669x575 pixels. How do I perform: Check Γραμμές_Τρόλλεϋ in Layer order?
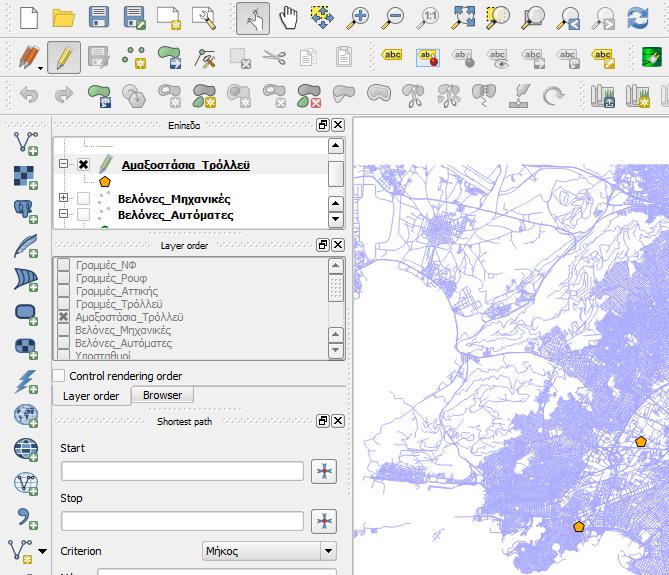point(64,304)
